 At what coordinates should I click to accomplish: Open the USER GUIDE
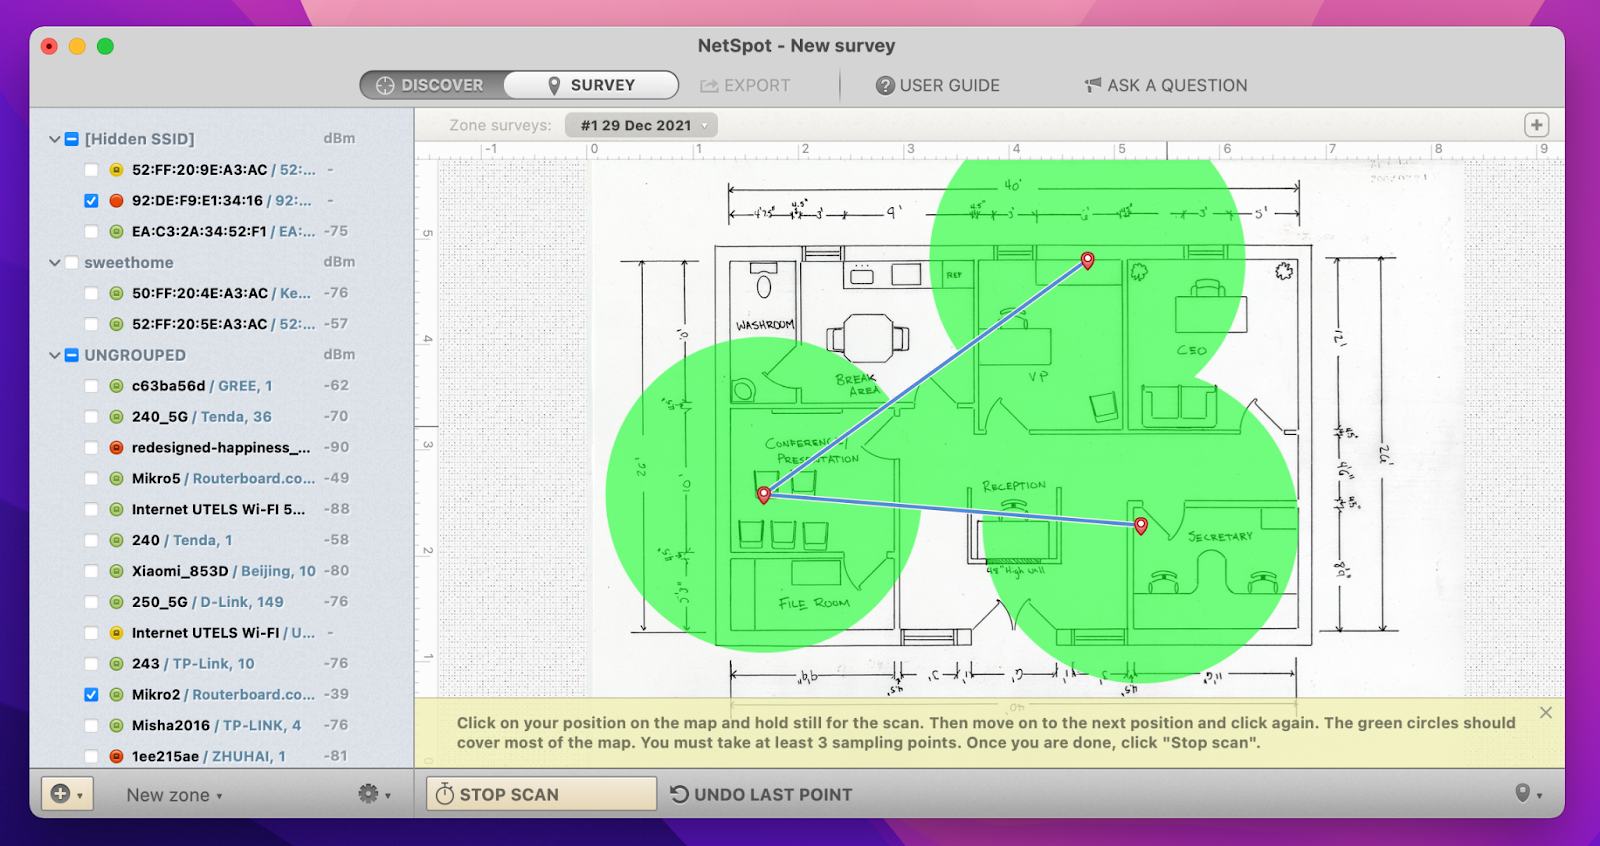938,86
